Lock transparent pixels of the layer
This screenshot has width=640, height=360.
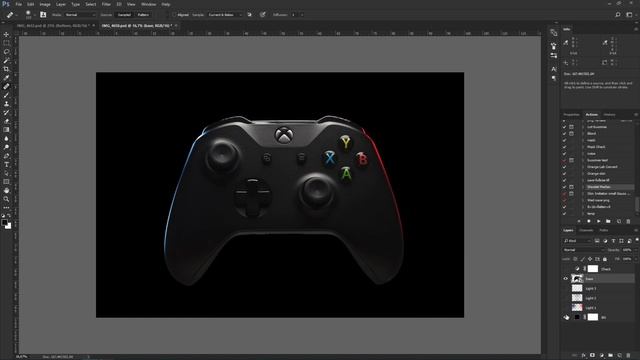(575, 259)
